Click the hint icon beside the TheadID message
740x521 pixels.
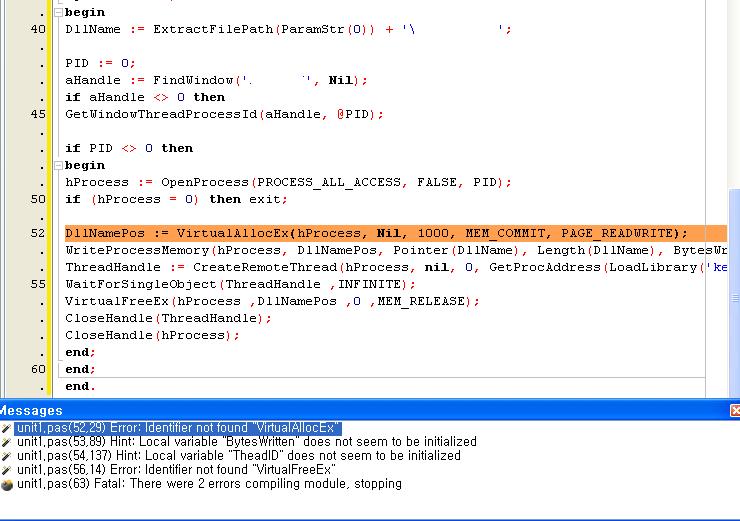click(6, 456)
